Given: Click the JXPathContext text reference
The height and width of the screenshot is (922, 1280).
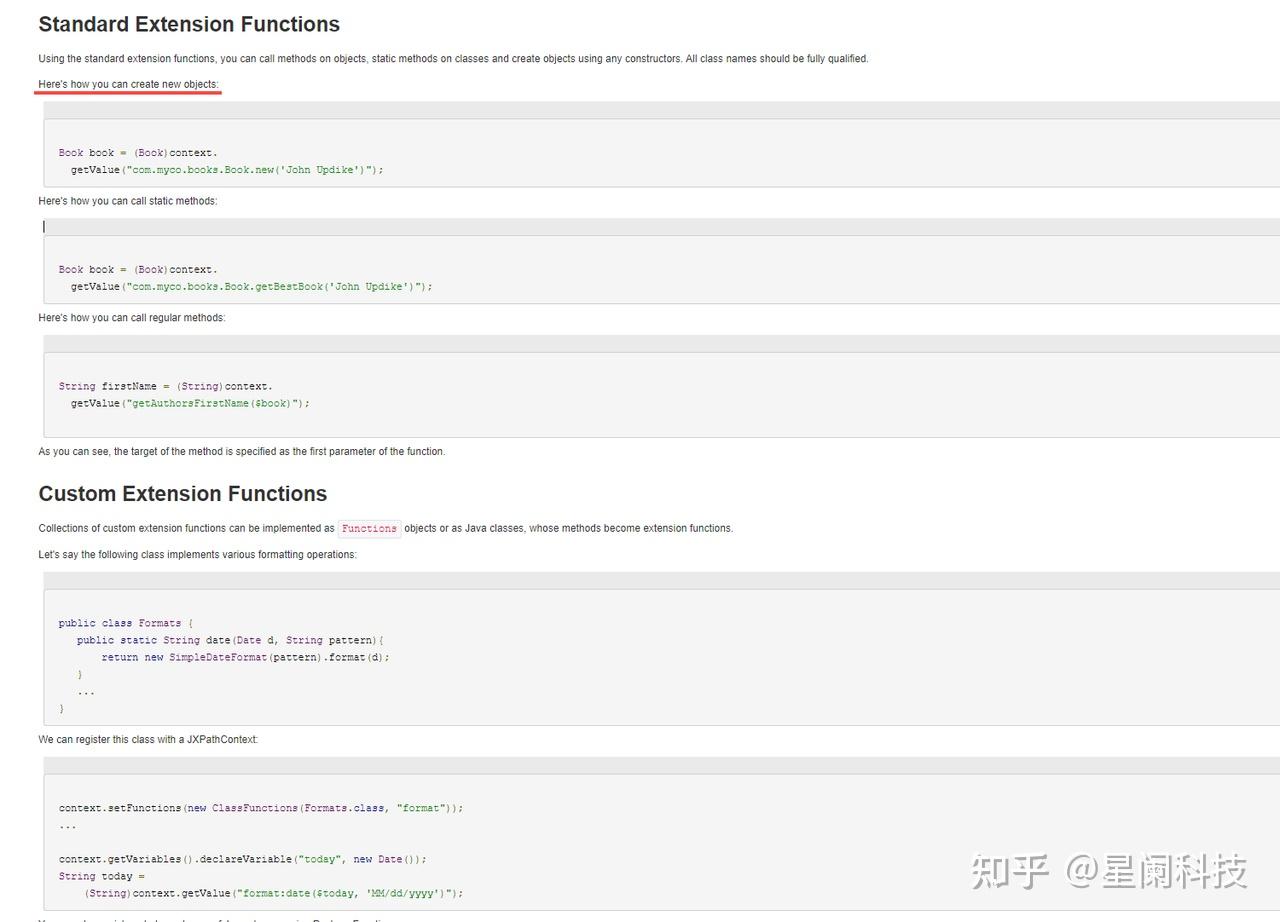Looking at the screenshot, I should (223, 739).
